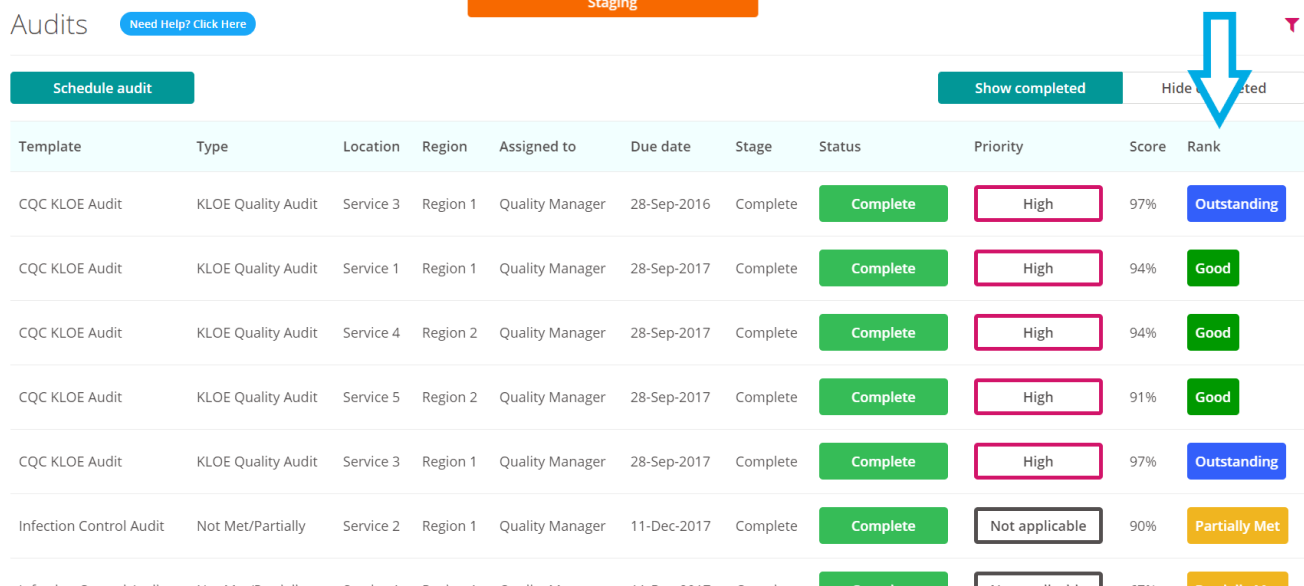Click the Status column header
The image size is (1304, 586).
pyautogui.click(x=839, y=146)
